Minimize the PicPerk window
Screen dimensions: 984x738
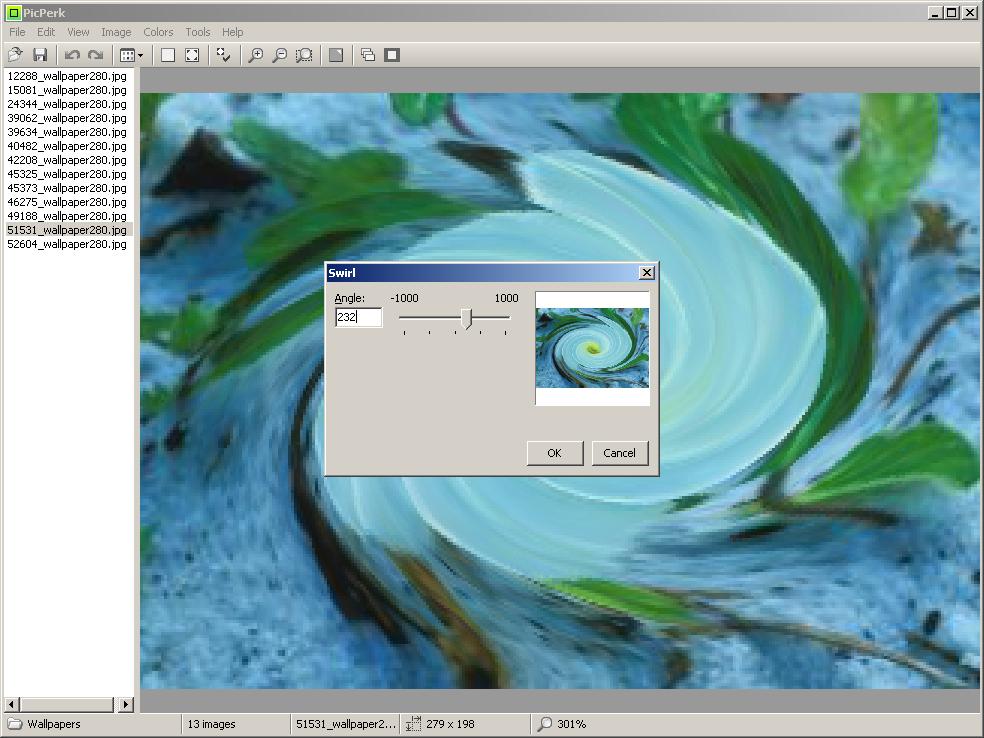[935, 13]
